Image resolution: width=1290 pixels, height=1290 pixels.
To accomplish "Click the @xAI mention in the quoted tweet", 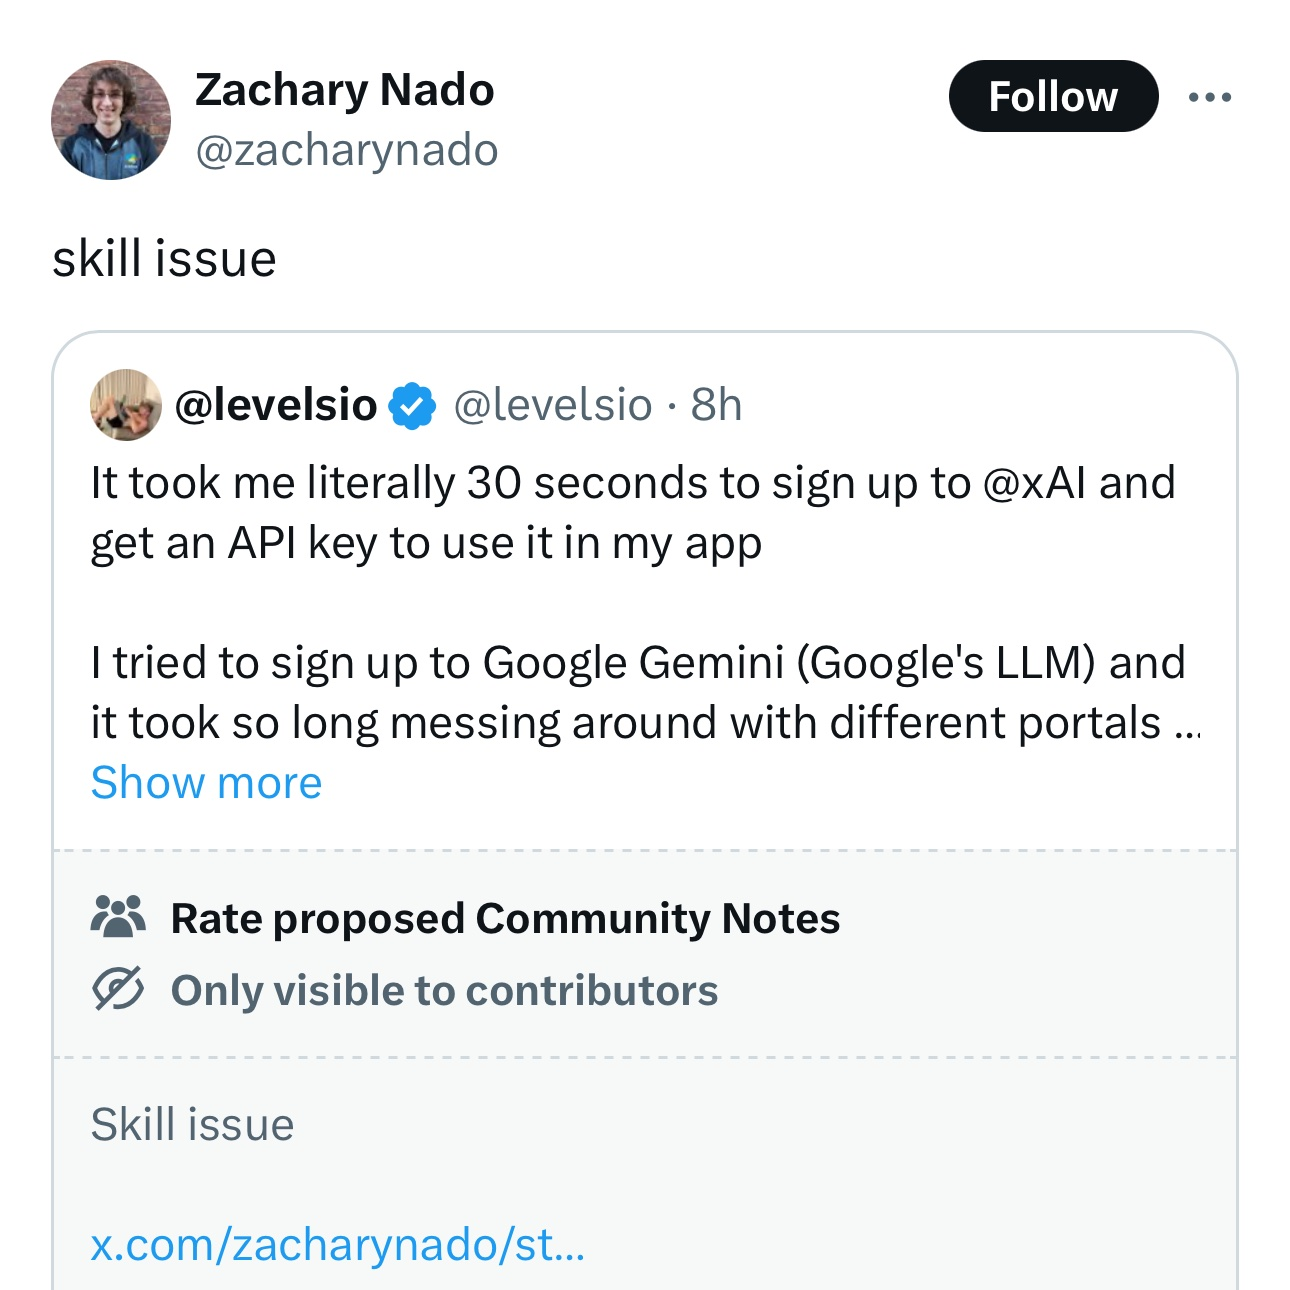I will point(1035,483).
